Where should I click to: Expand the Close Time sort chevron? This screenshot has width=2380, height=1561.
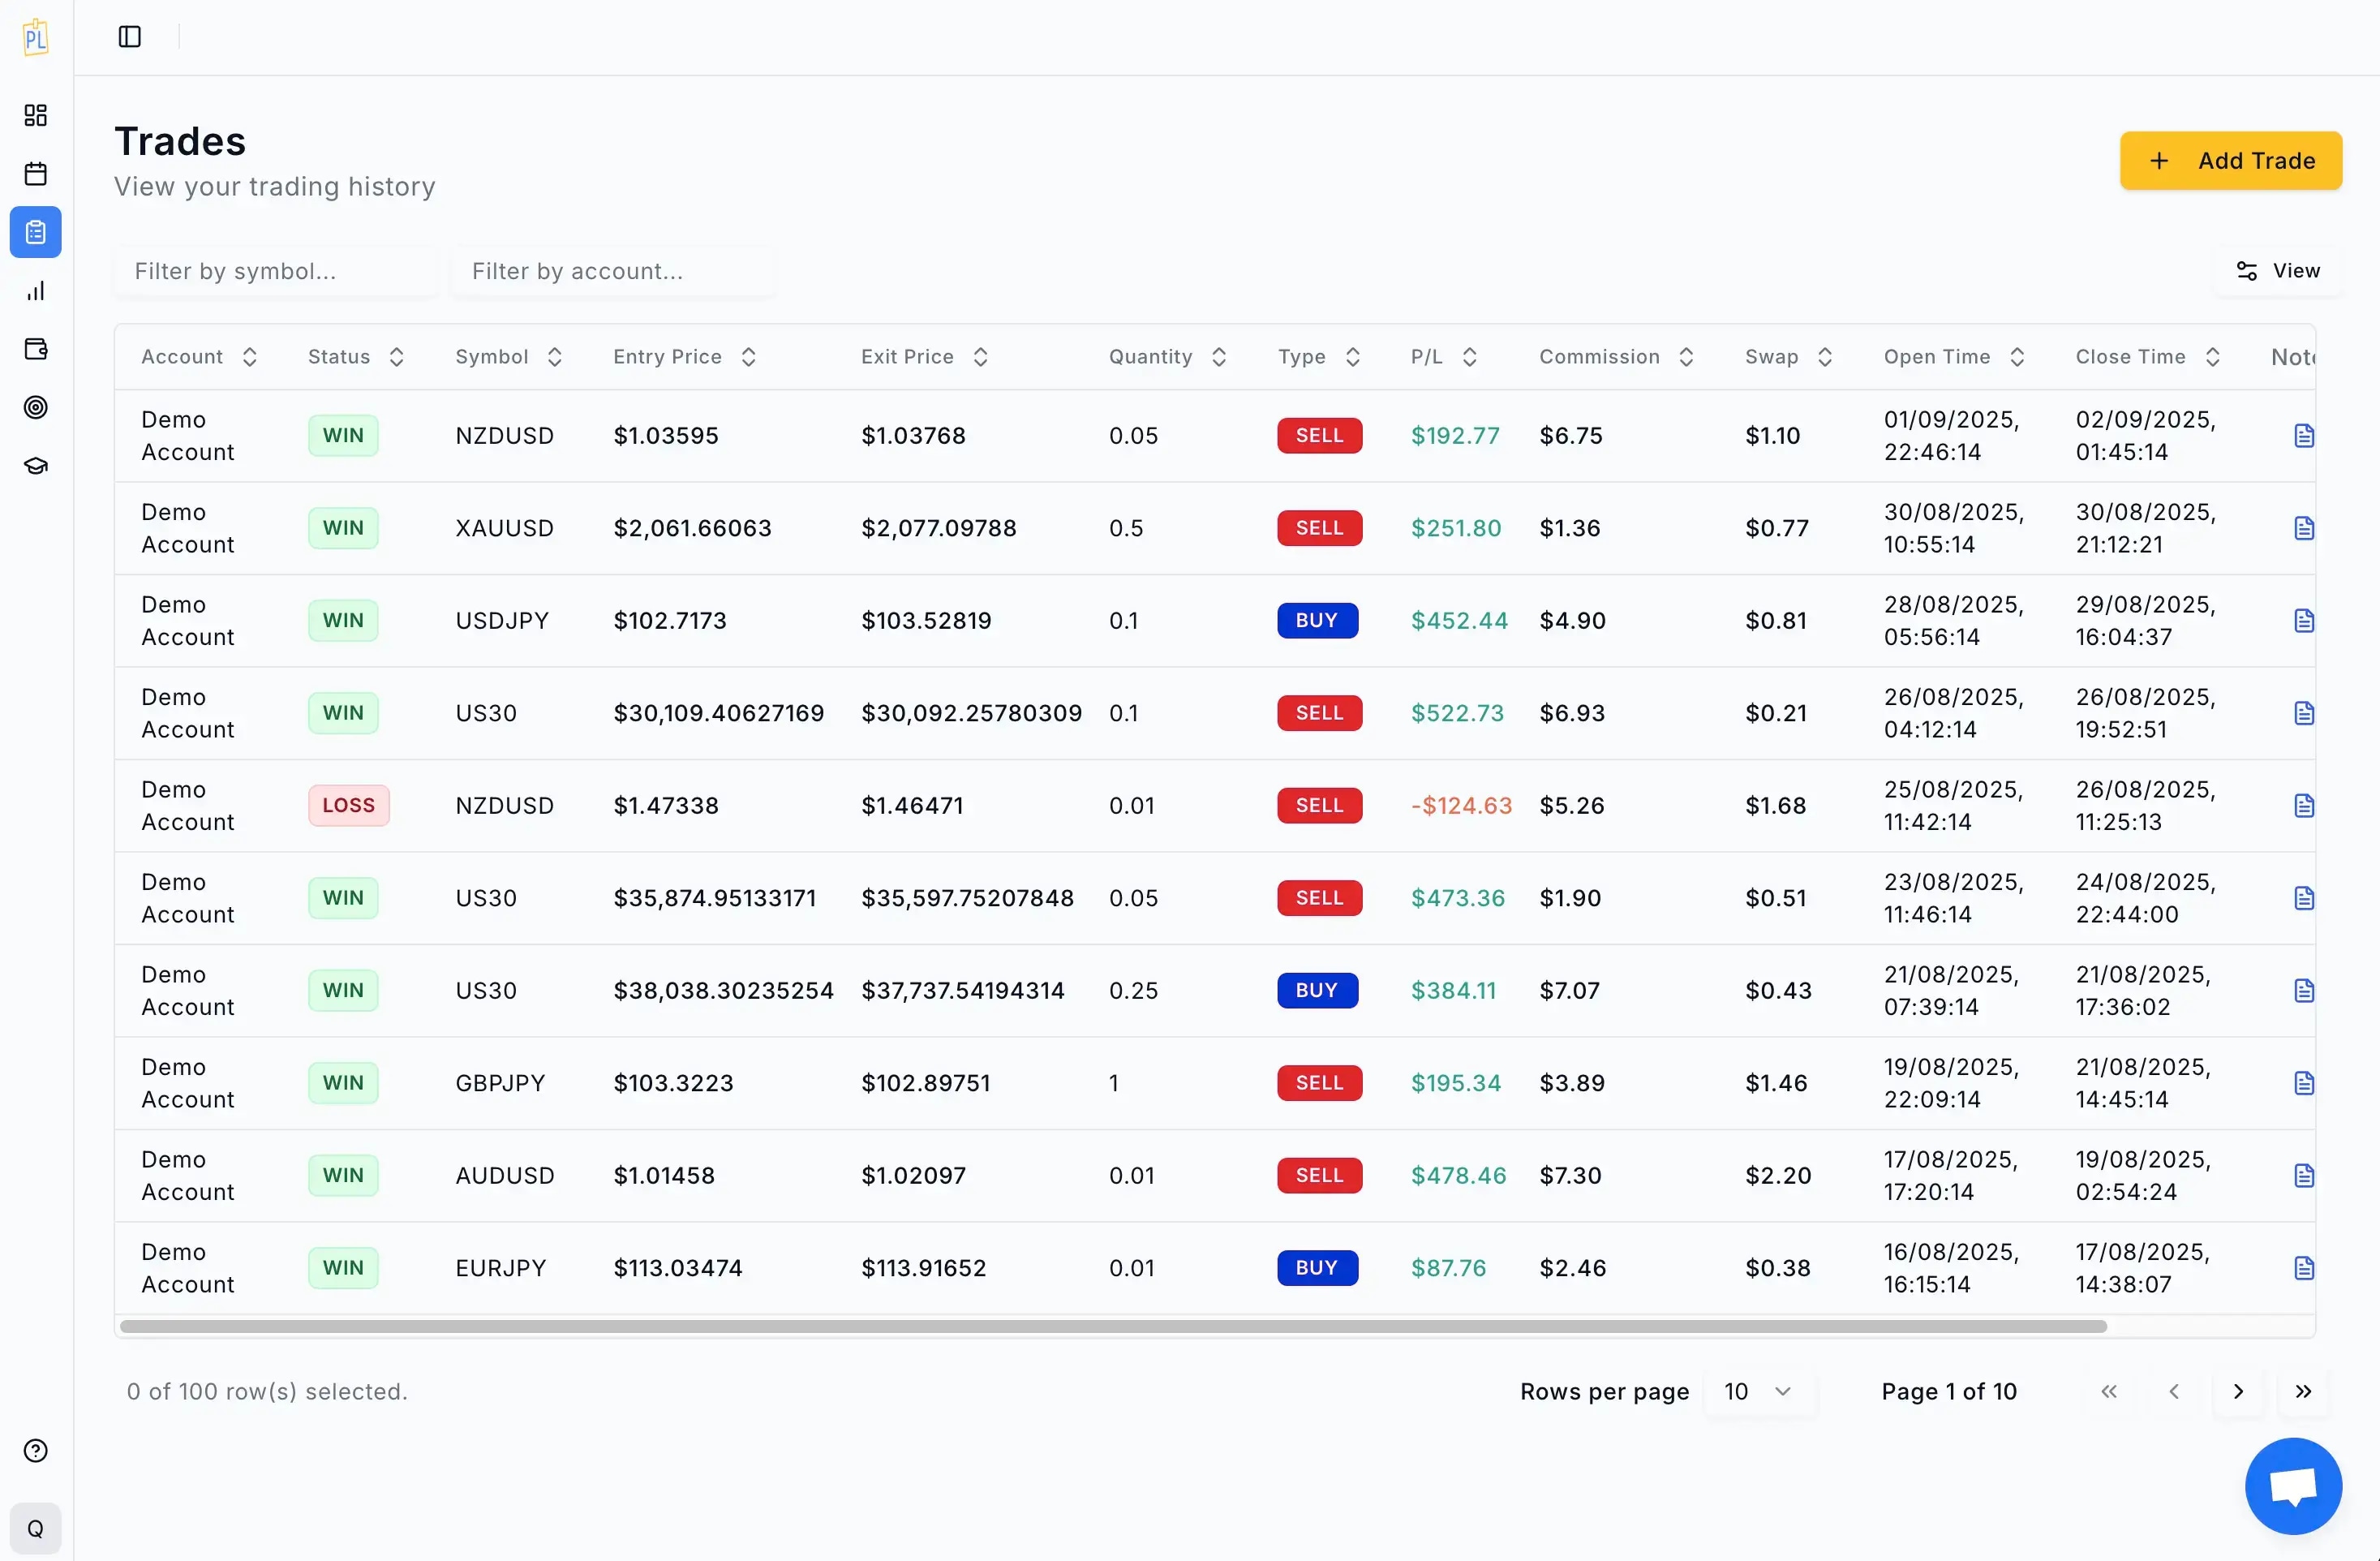(2215, 356)
